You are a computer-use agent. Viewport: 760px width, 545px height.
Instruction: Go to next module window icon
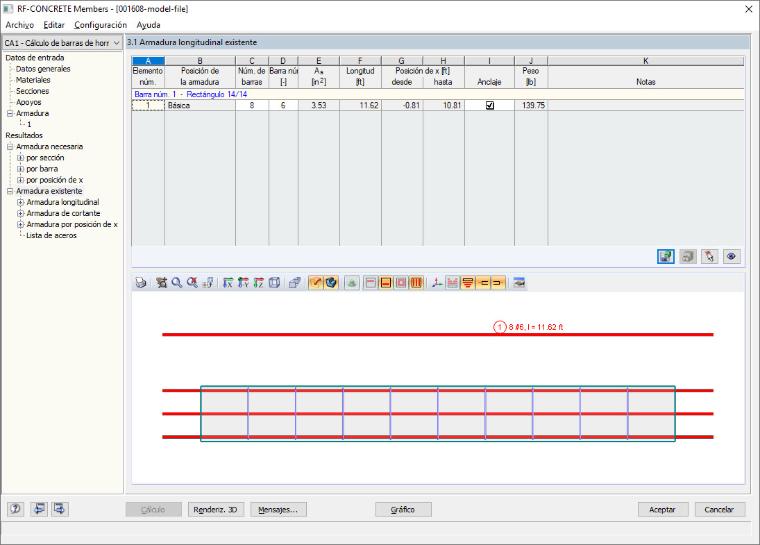point(60,509)
